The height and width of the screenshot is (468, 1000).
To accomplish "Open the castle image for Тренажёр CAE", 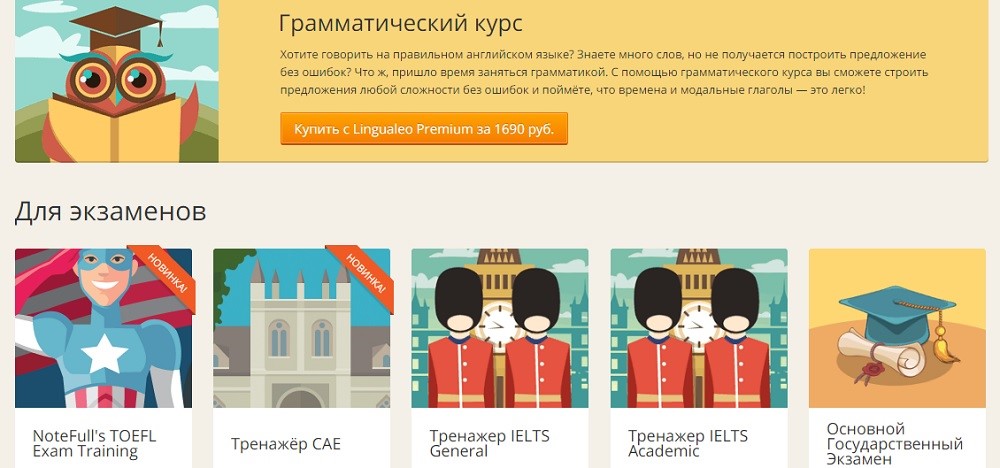I will click(x=302, y=328).
